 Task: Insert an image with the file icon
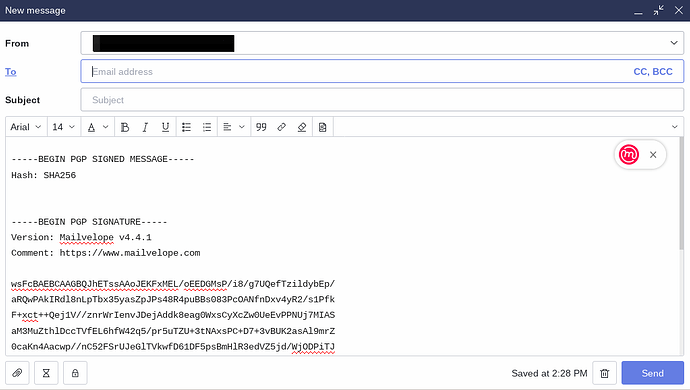[x=323, y=127]
